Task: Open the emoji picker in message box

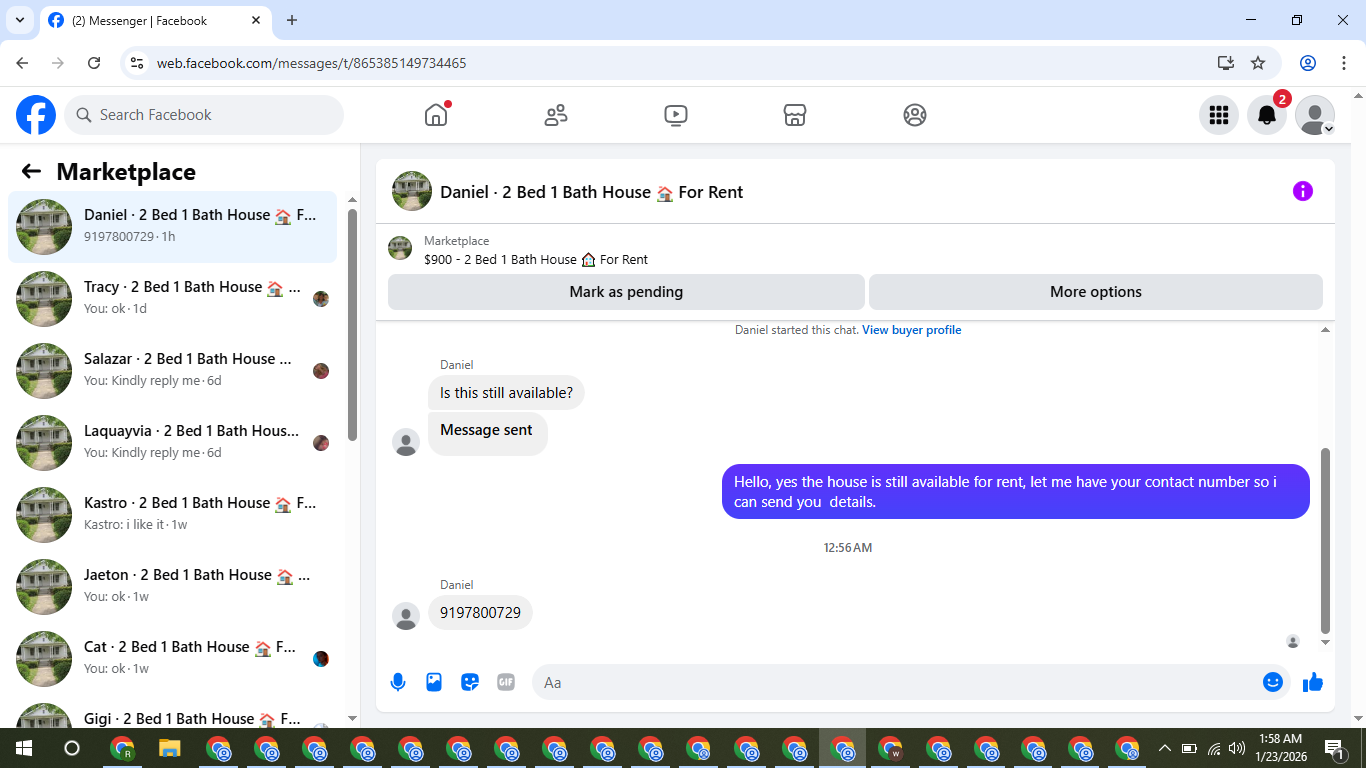Action: click(1273, 682)
